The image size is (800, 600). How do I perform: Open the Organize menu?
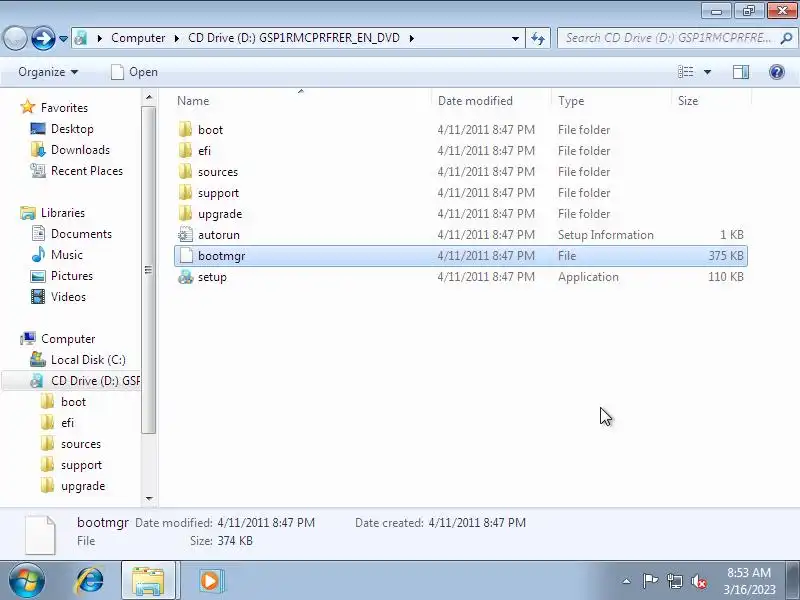point(48,72)
